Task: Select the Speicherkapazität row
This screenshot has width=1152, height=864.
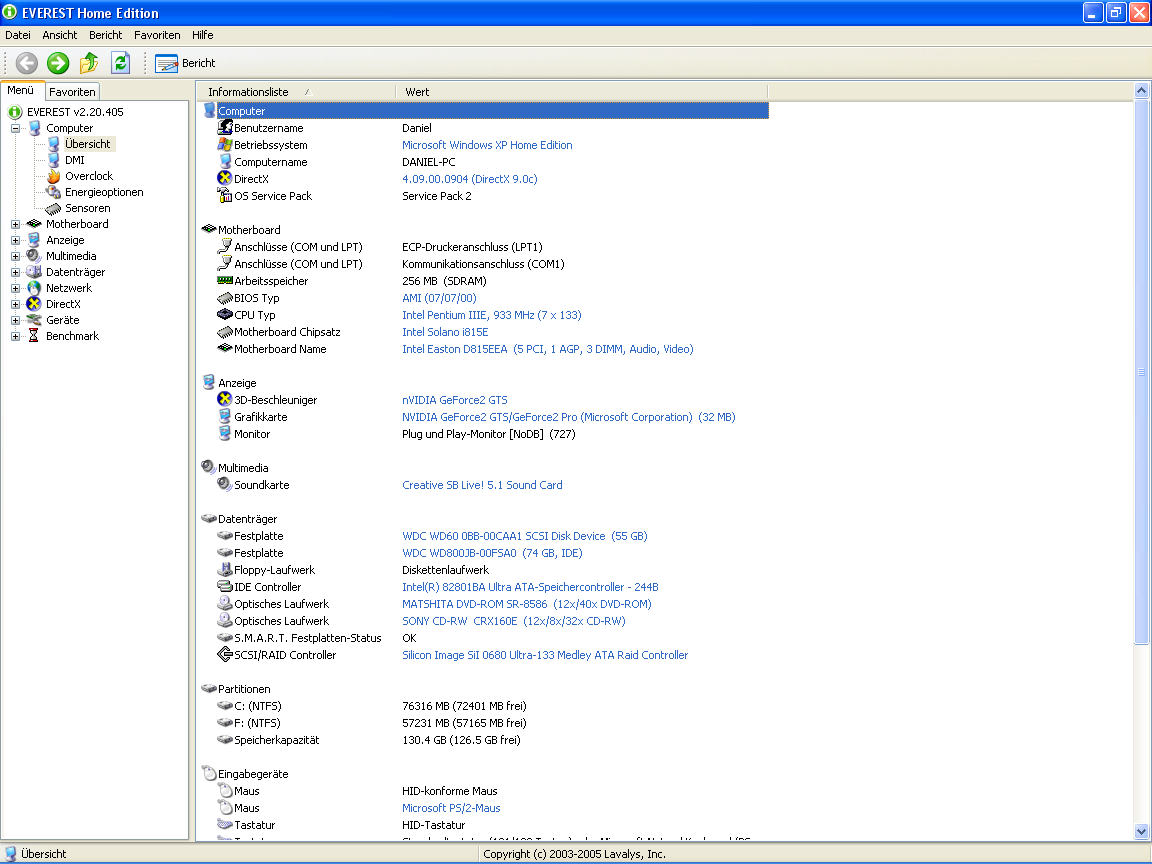Action: click(485, 740)
